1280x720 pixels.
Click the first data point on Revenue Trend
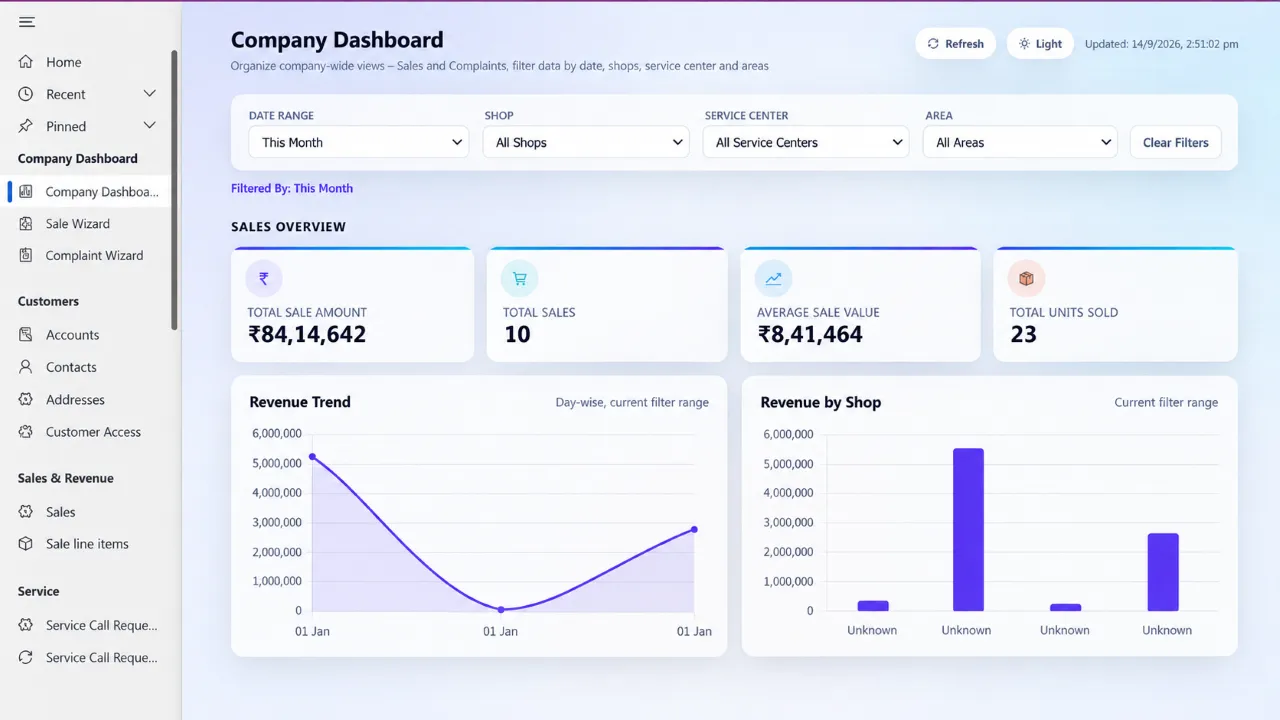pyautogui.click(x=312, y=457)
